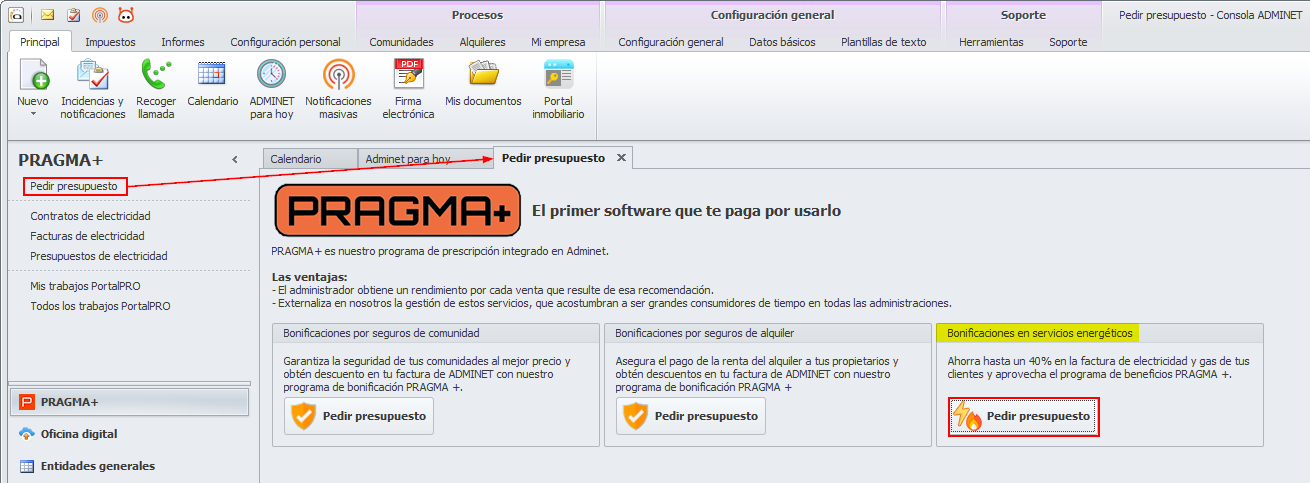Open Presupuestos de electricidad
Image resolution: width=1310 pixels, height=483 pixels.
point(99,256)
